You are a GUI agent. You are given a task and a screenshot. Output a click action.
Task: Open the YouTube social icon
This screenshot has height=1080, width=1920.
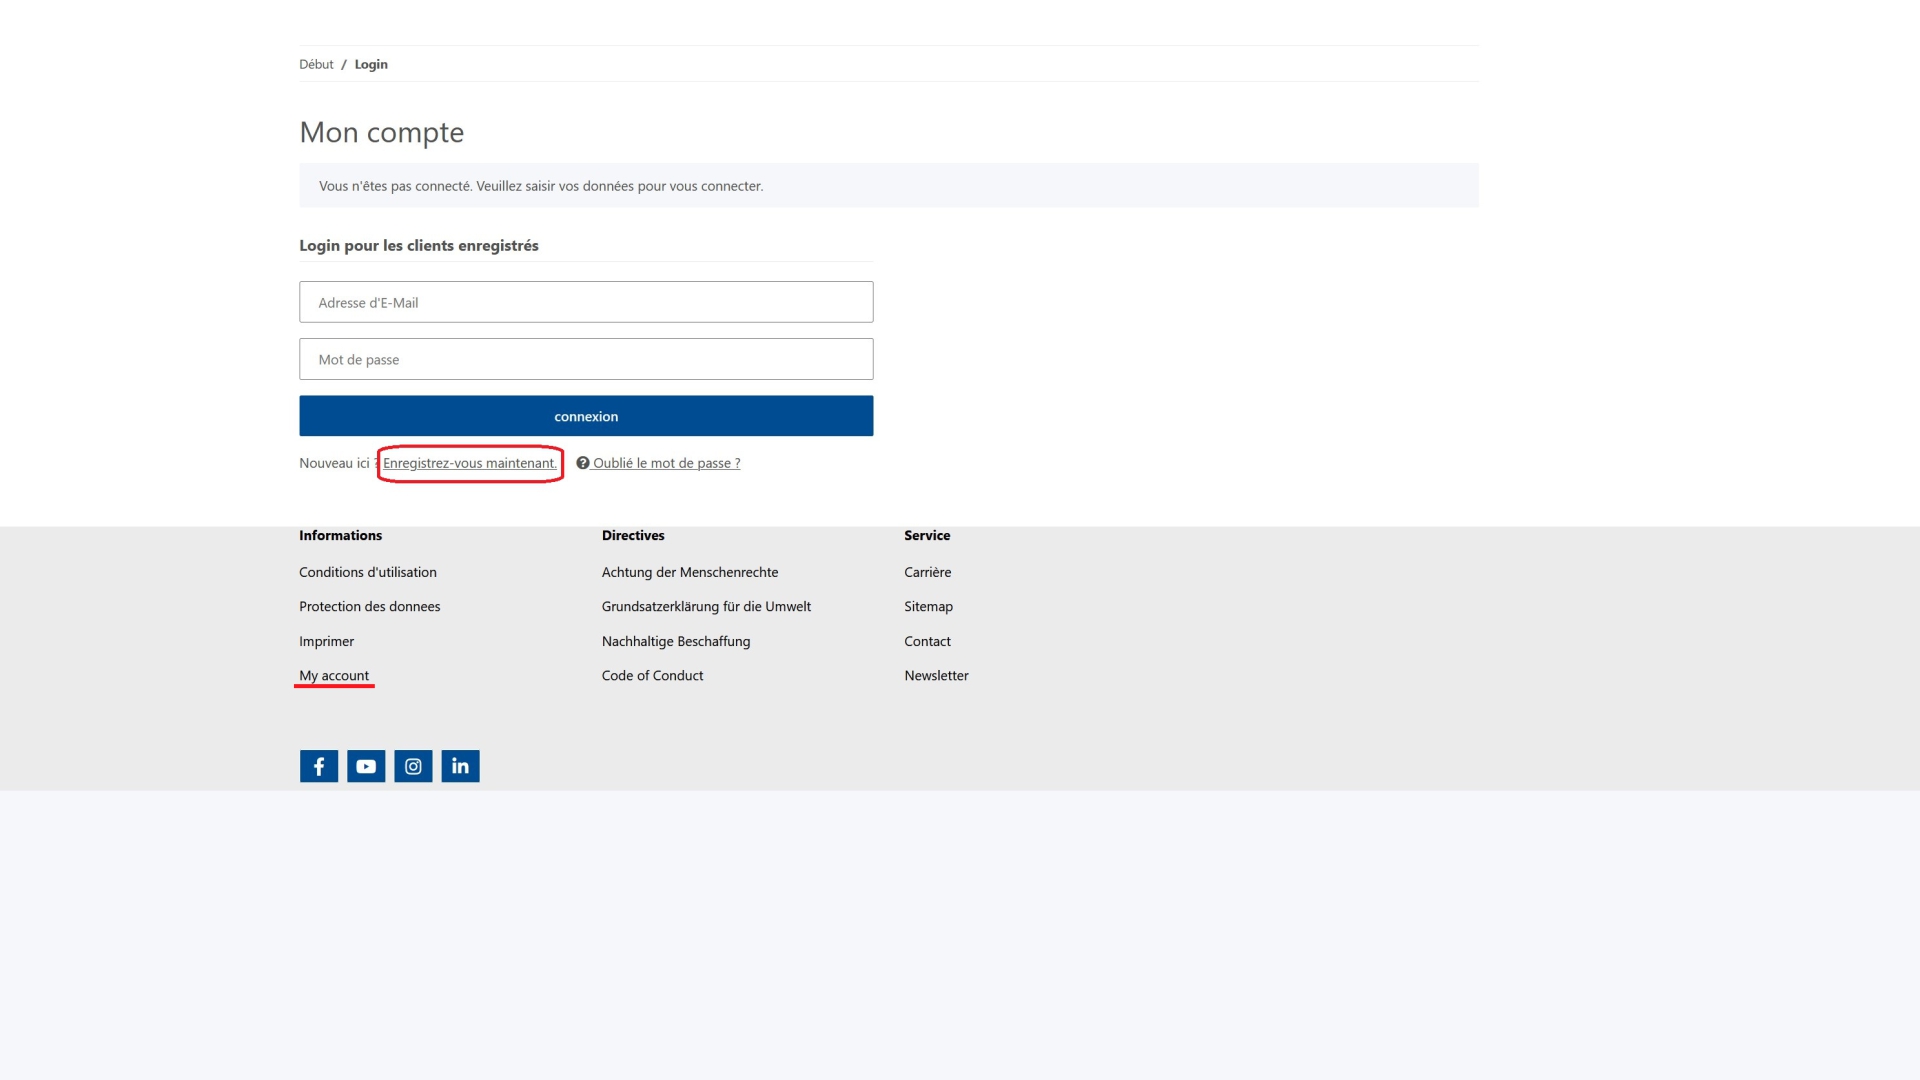(x=366, y=766)
